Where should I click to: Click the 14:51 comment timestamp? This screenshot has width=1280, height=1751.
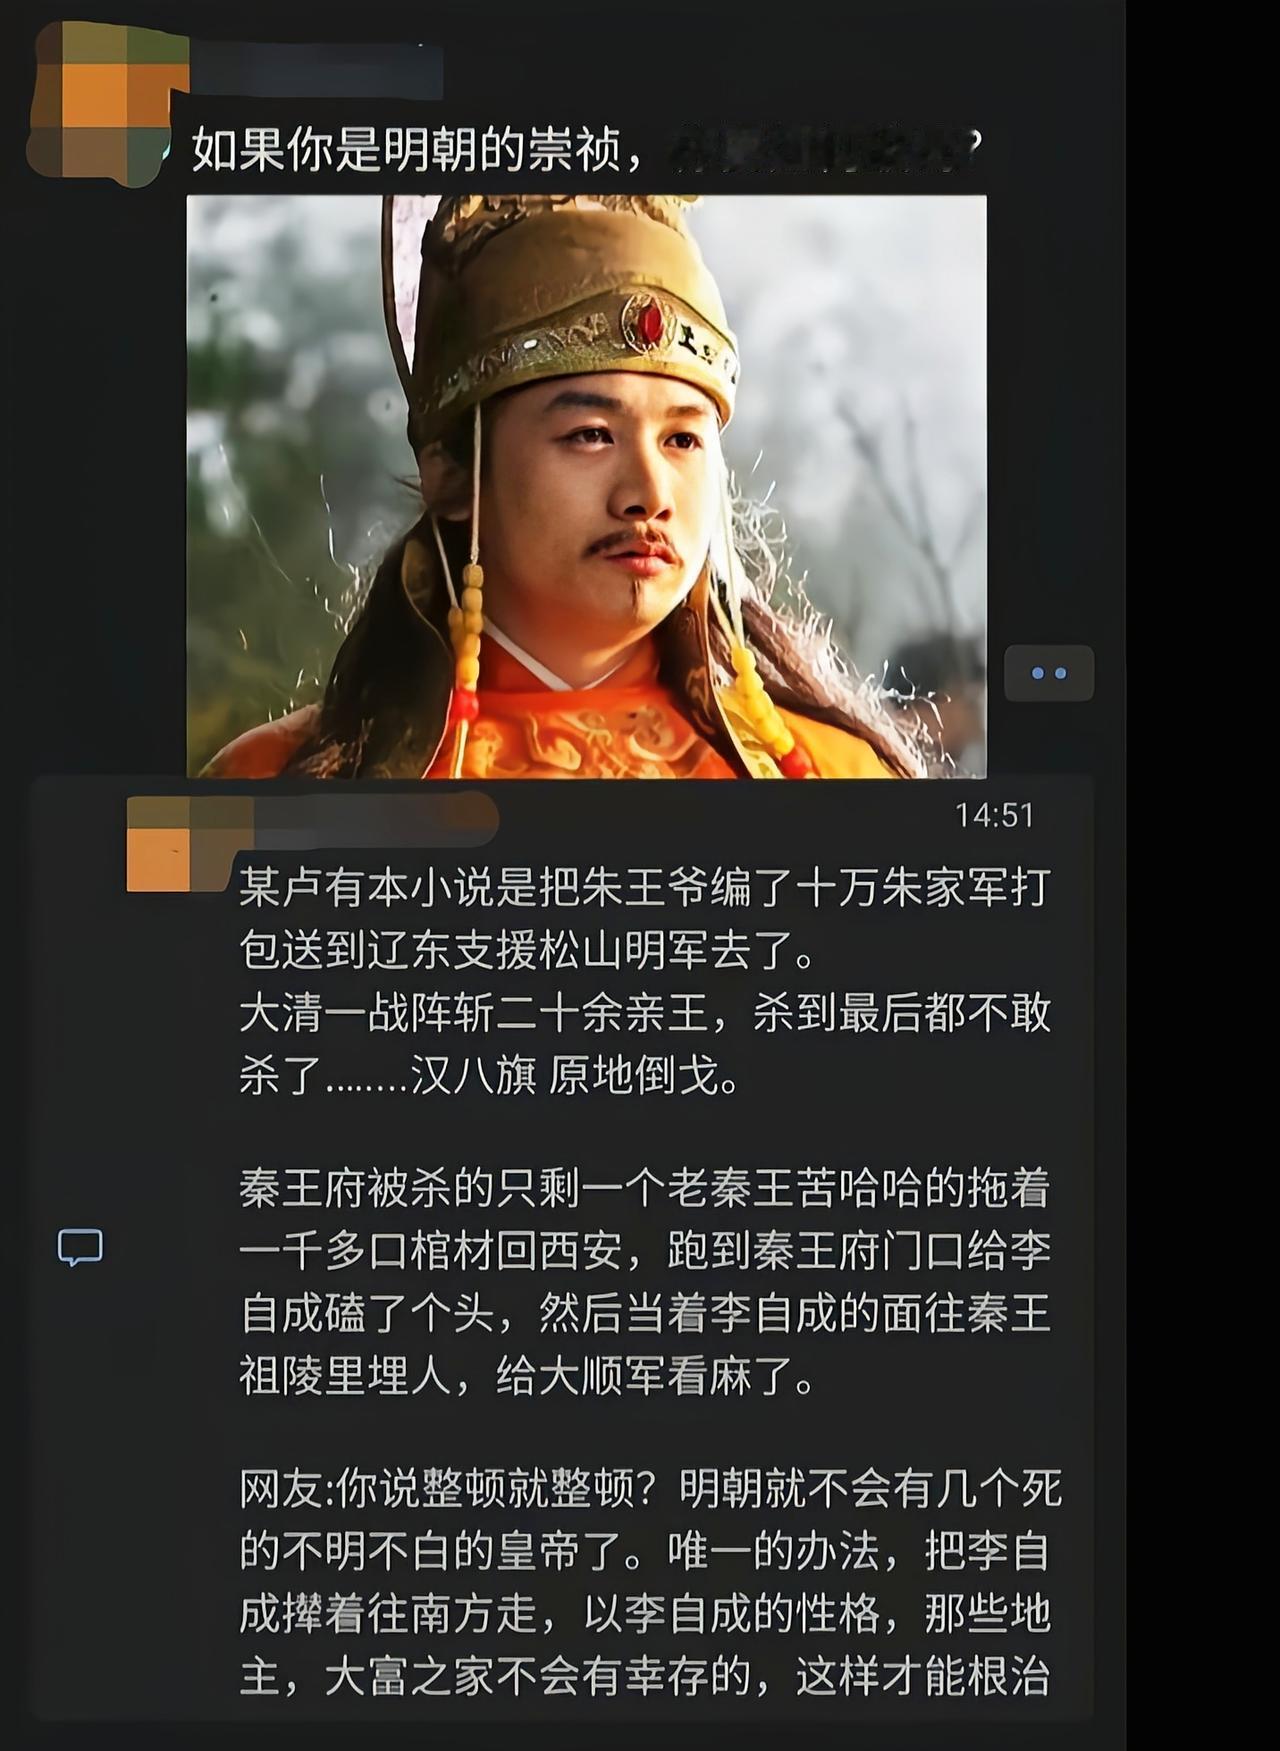click(x=994, y=815)
